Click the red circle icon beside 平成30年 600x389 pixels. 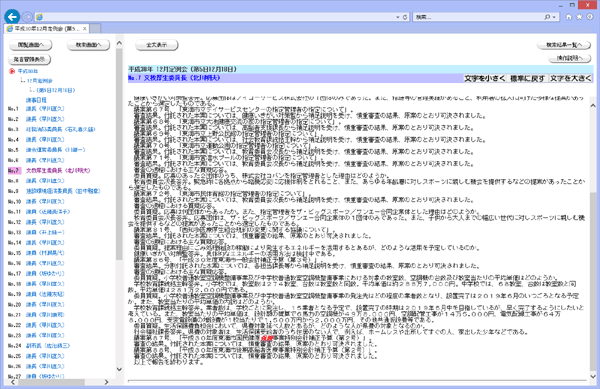click(x=12, y=71)
